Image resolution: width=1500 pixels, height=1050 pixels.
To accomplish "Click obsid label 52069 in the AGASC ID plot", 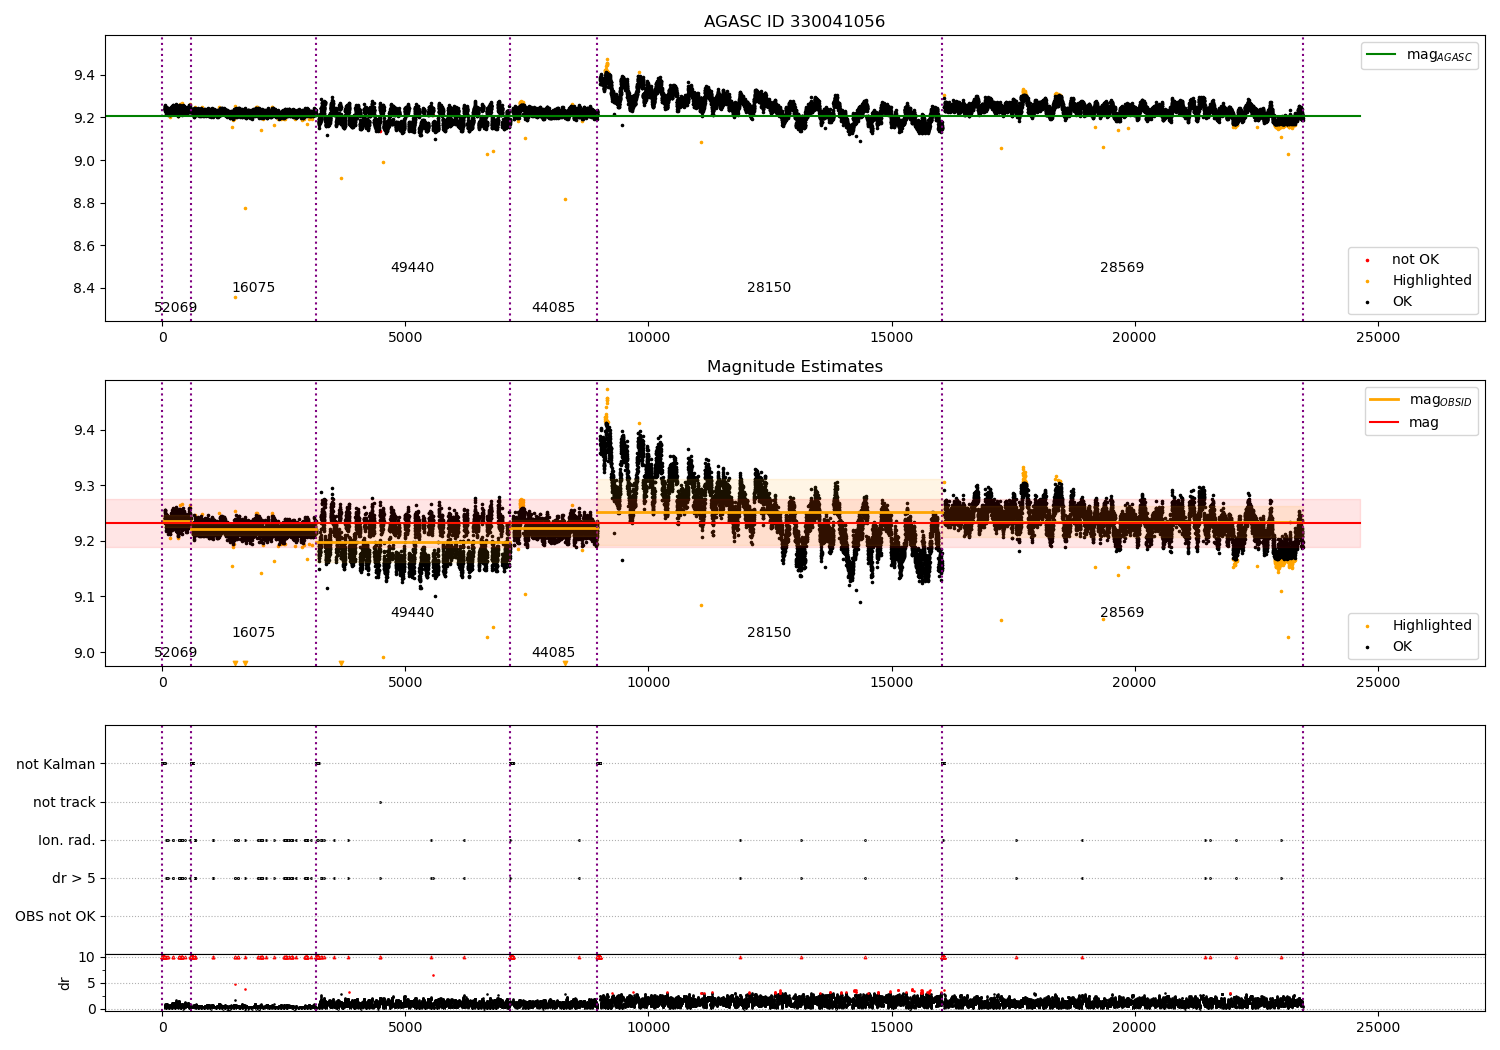I will [x=176, y=308].
